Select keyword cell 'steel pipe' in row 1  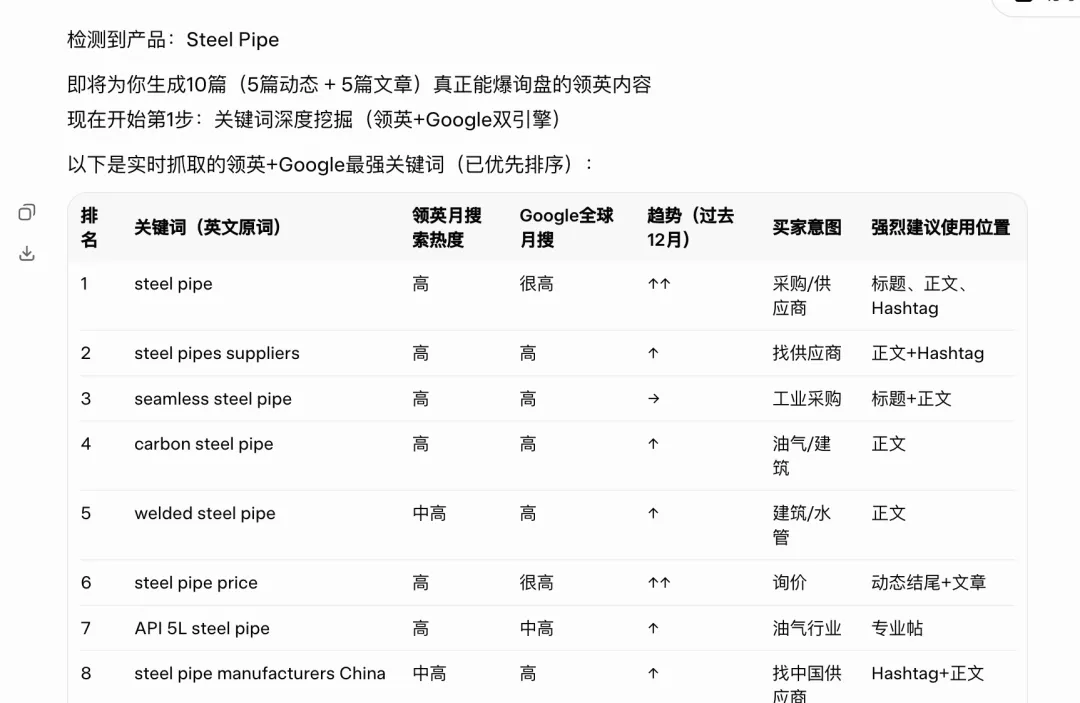tap(173, 284)
